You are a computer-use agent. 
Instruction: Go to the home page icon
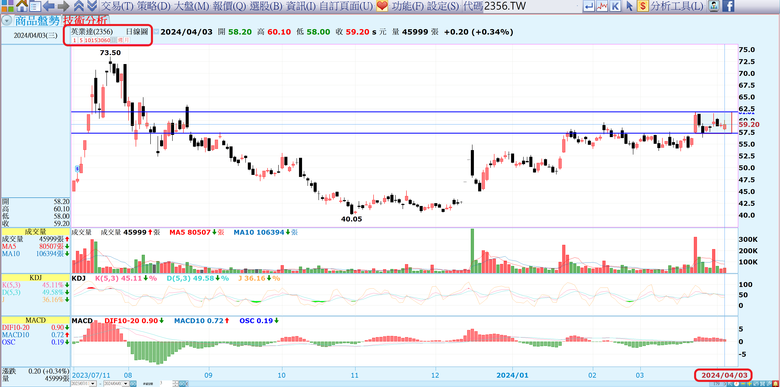pos(21,6)
